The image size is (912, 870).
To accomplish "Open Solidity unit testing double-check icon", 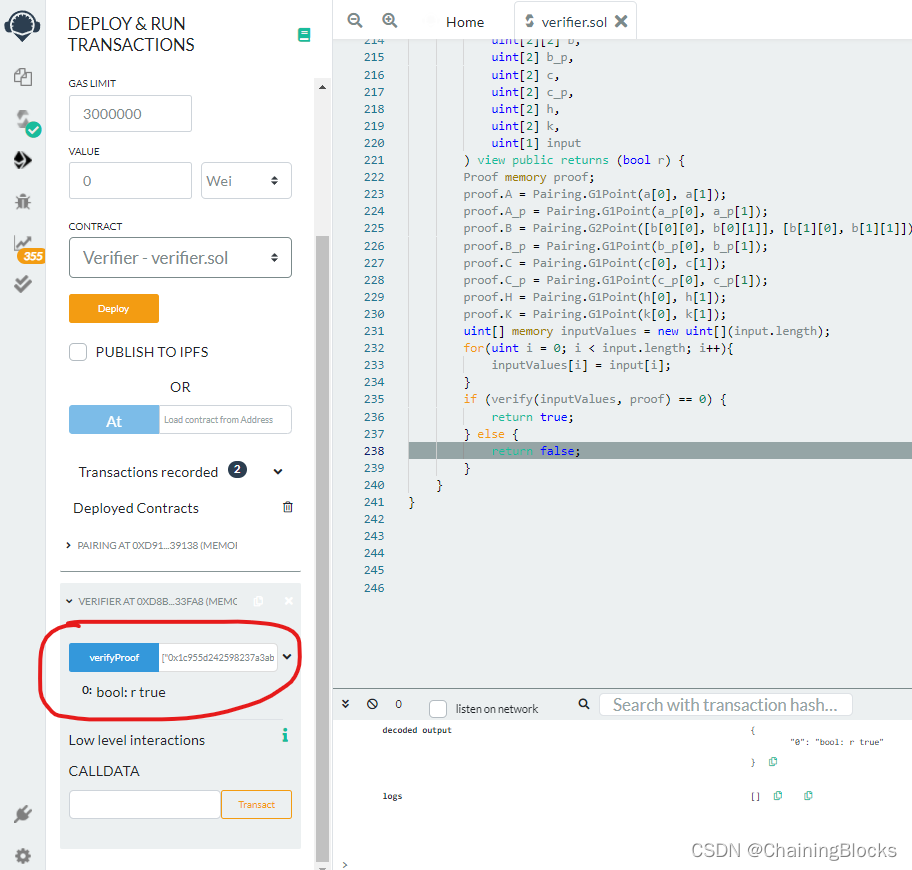I will 23,284.
